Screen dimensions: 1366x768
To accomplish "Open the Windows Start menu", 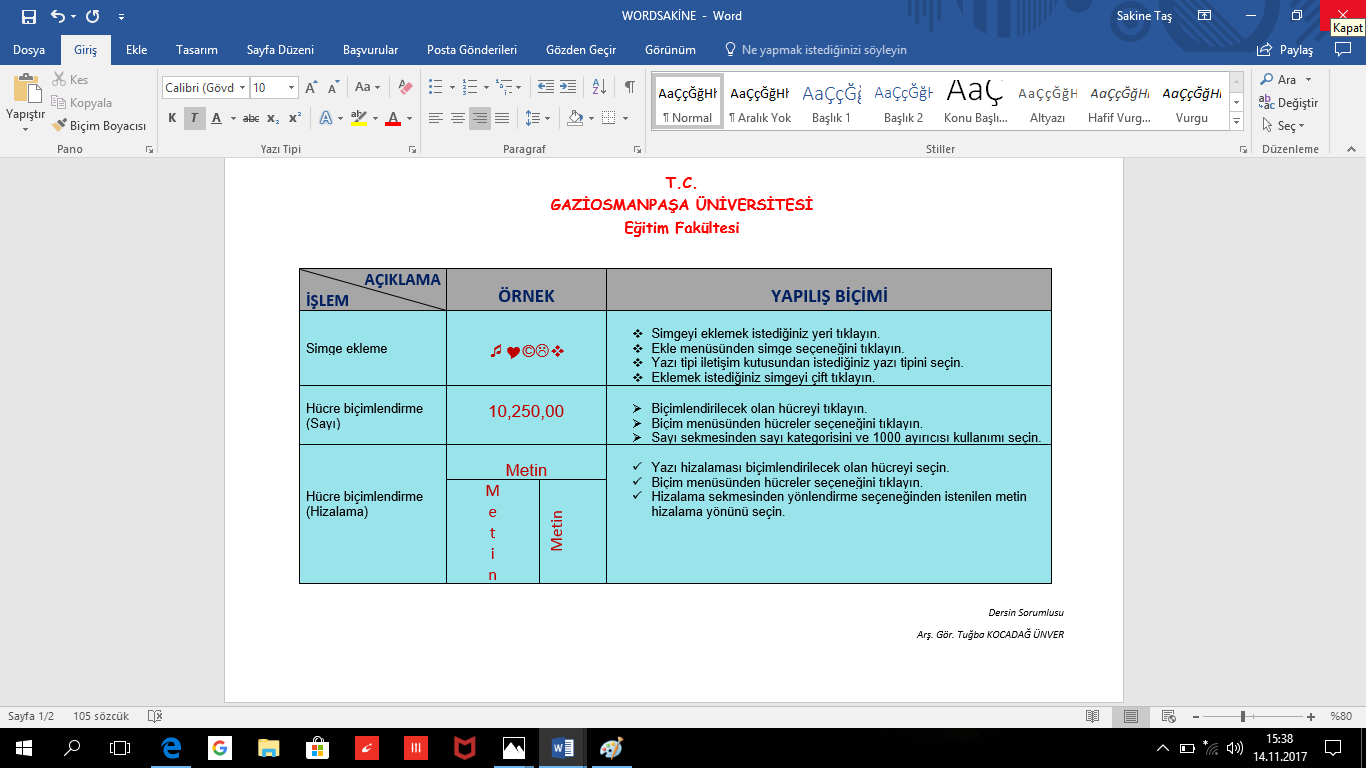I will coord(24,747).
